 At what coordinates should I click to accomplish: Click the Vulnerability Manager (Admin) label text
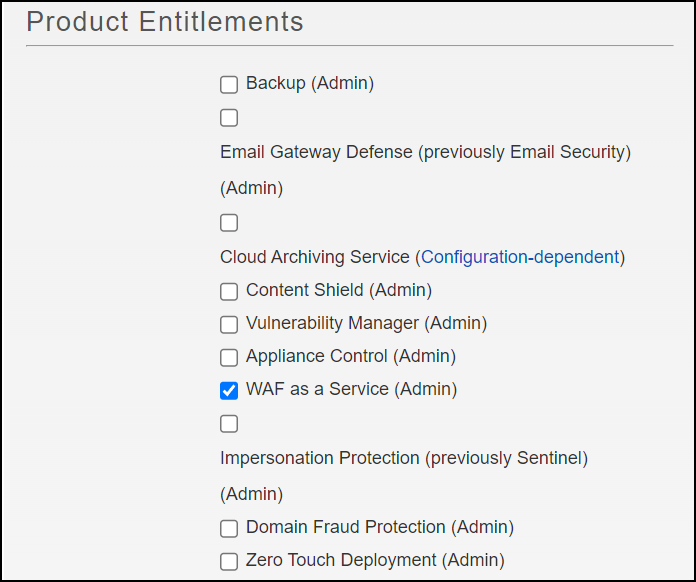[366, 324]
